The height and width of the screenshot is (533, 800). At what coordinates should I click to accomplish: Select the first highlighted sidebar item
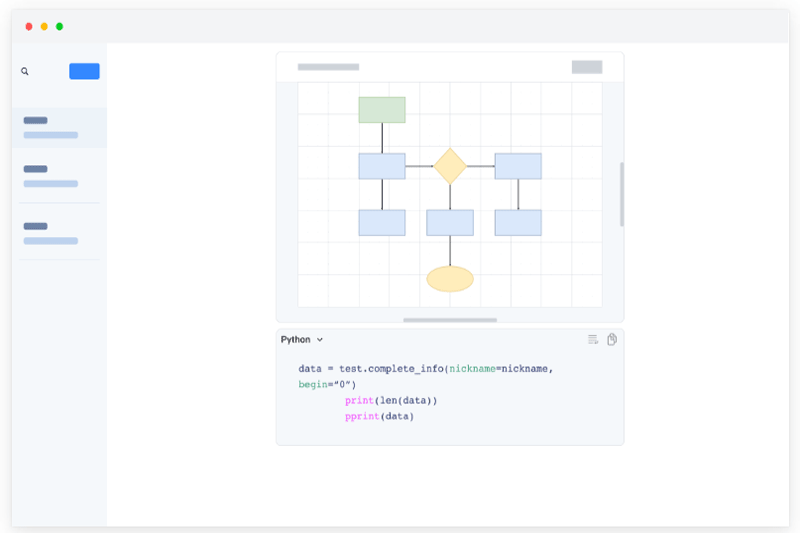(x=60, y=127)
